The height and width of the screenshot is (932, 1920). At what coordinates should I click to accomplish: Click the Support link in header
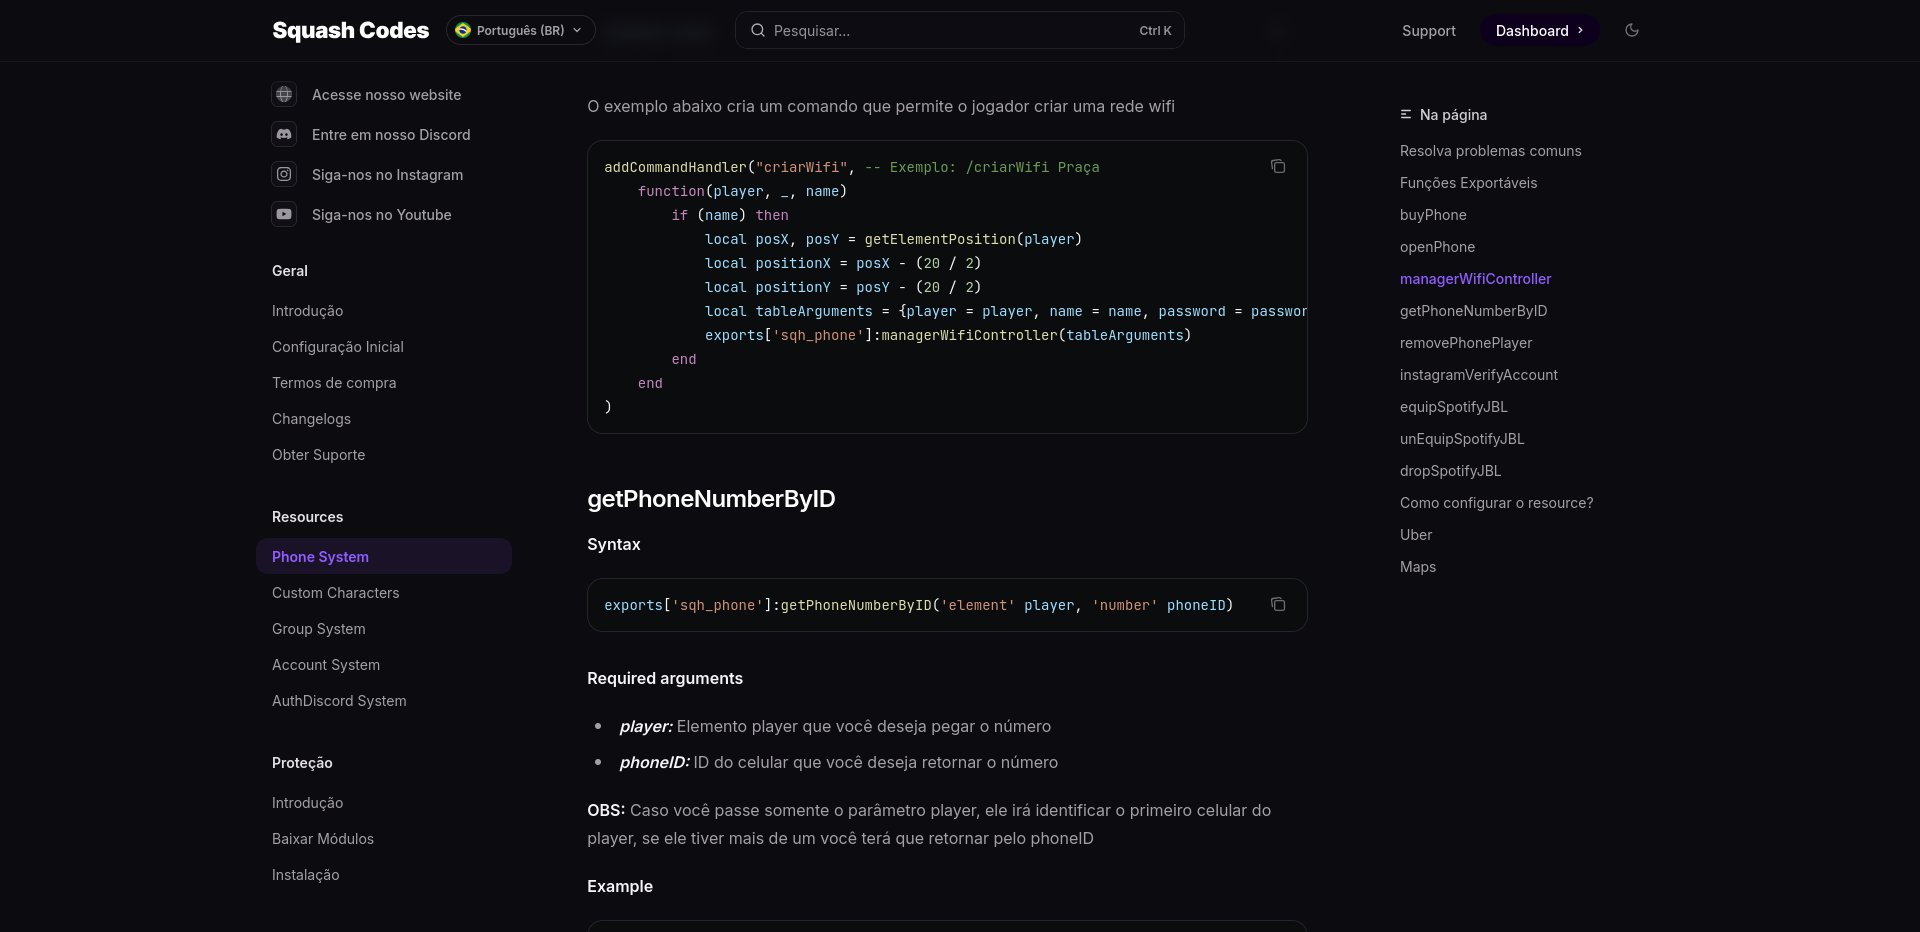[x=1428, y=31]
